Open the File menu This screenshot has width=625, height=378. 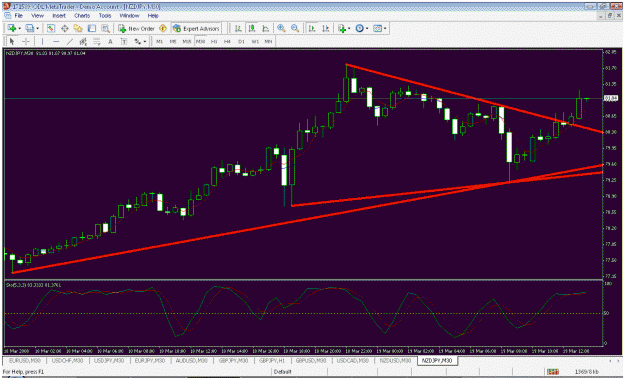click(19, 16)
